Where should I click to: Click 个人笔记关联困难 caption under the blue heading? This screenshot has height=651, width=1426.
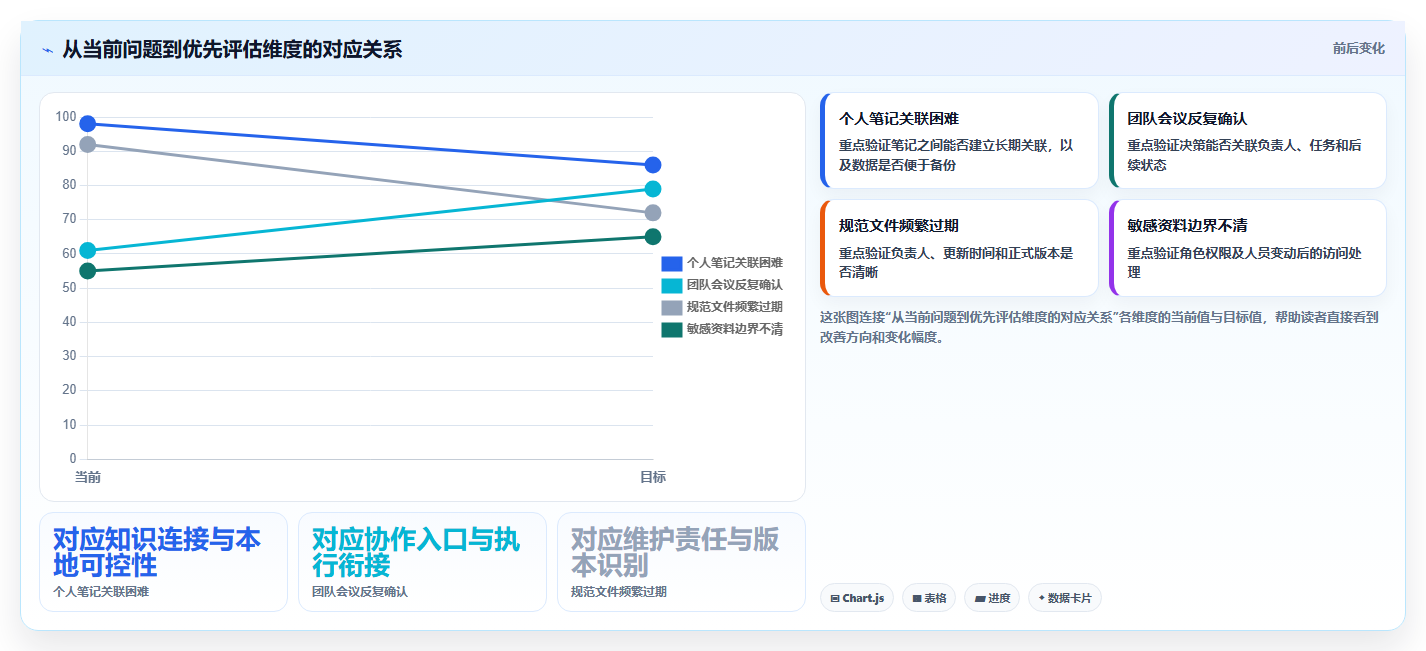(100, 592)
